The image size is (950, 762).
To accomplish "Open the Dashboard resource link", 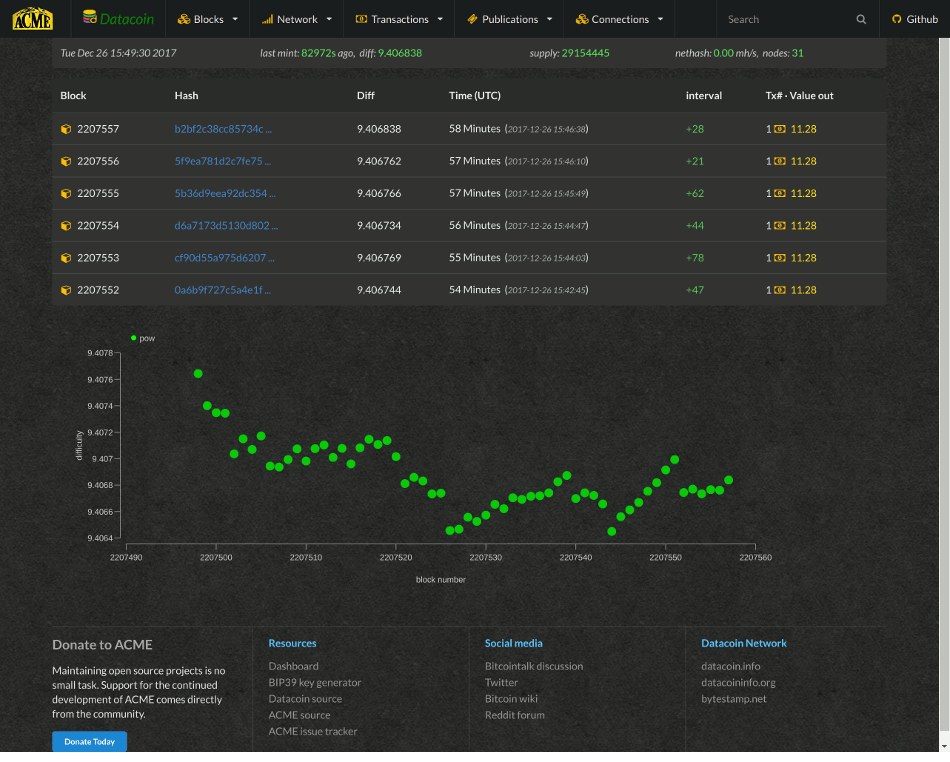I will tap(293, 666).
